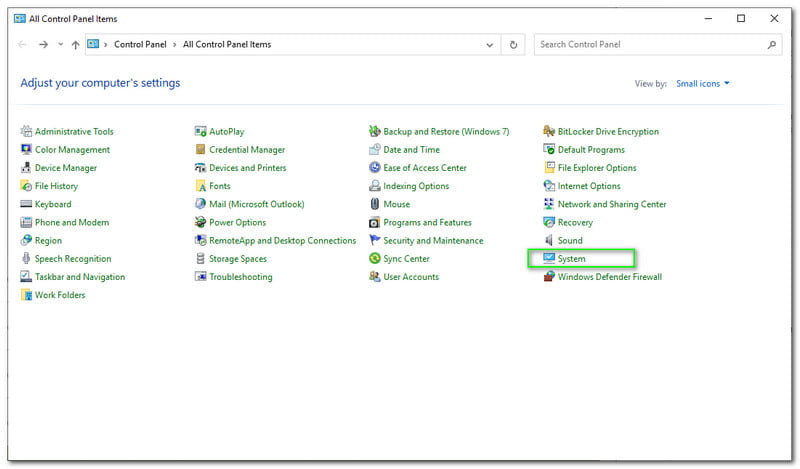Open the System icon highlighted in green
Screen dimensions: 800x469
549,259
